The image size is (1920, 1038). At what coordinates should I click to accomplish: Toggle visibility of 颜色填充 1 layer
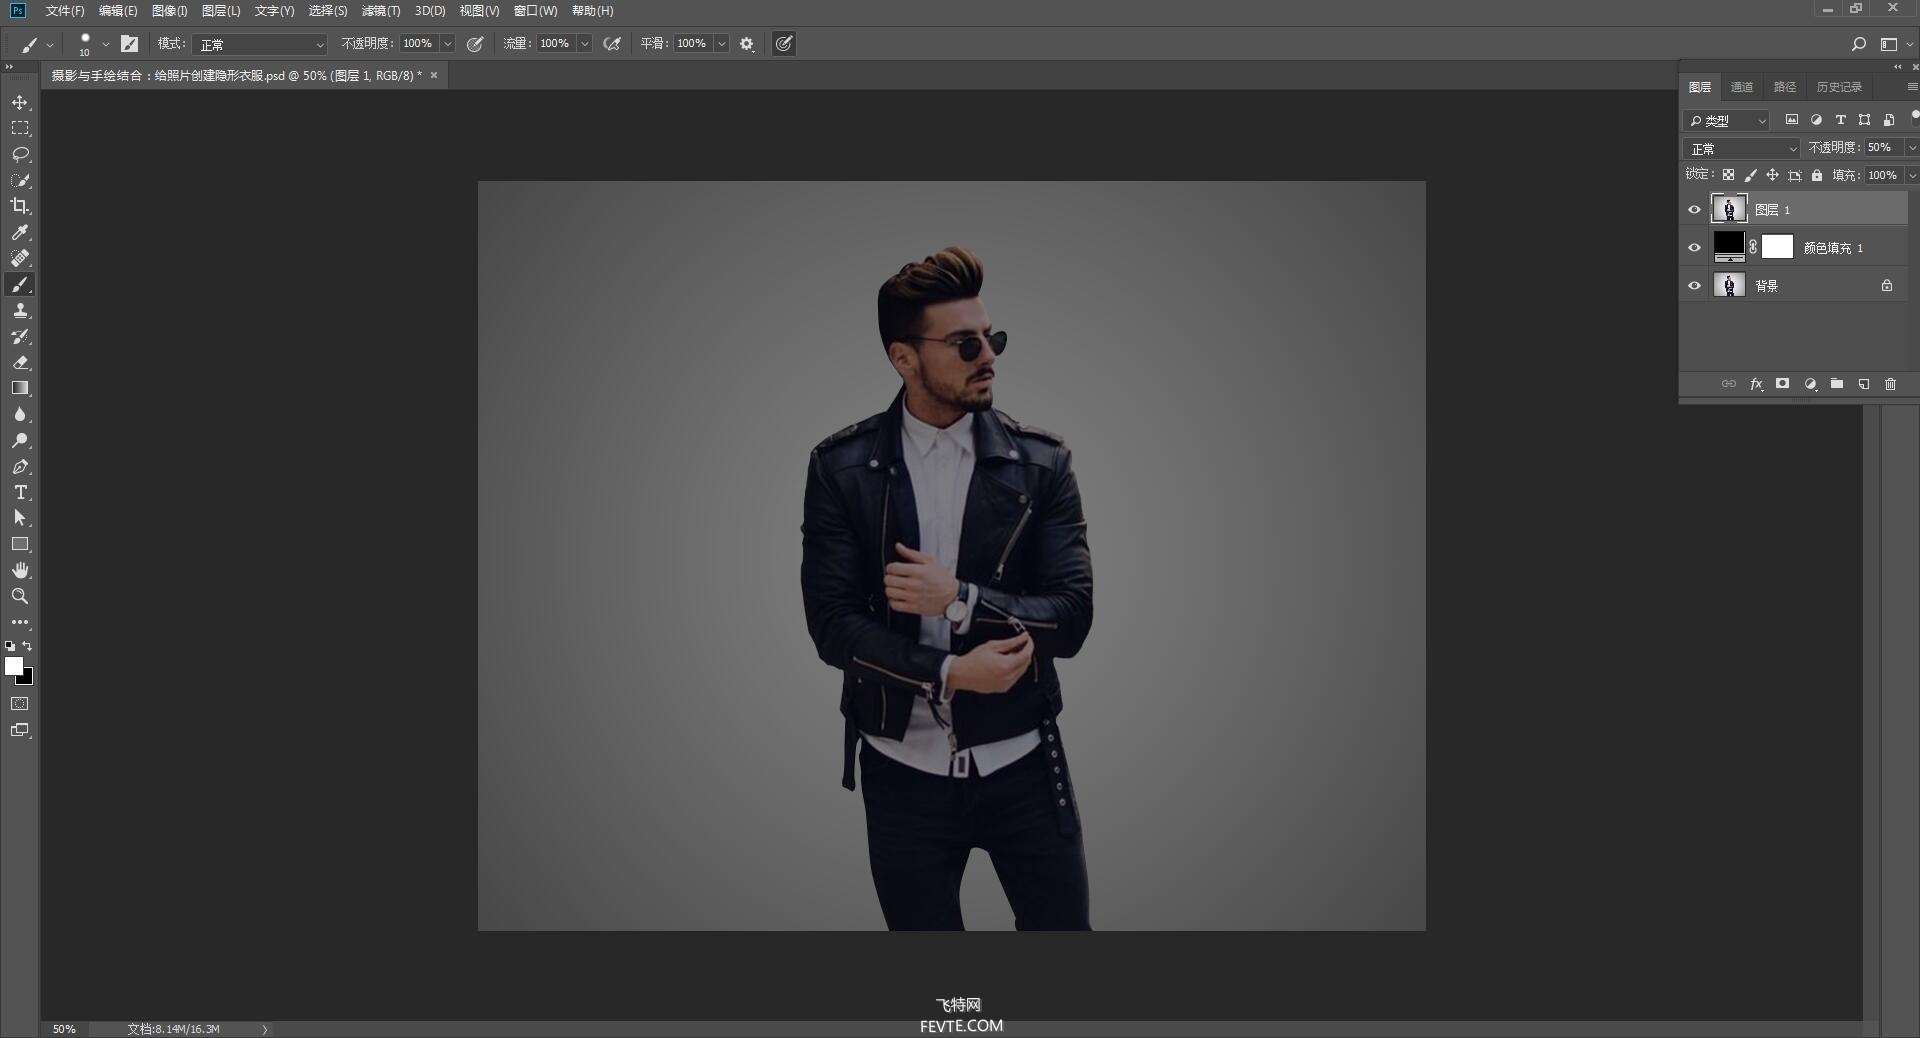1694,248
